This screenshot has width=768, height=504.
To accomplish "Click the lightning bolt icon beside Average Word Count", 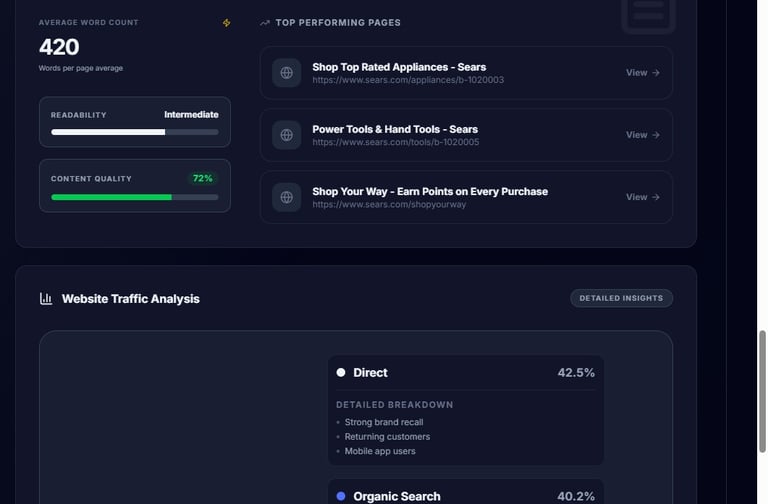I will click(227, 23).
